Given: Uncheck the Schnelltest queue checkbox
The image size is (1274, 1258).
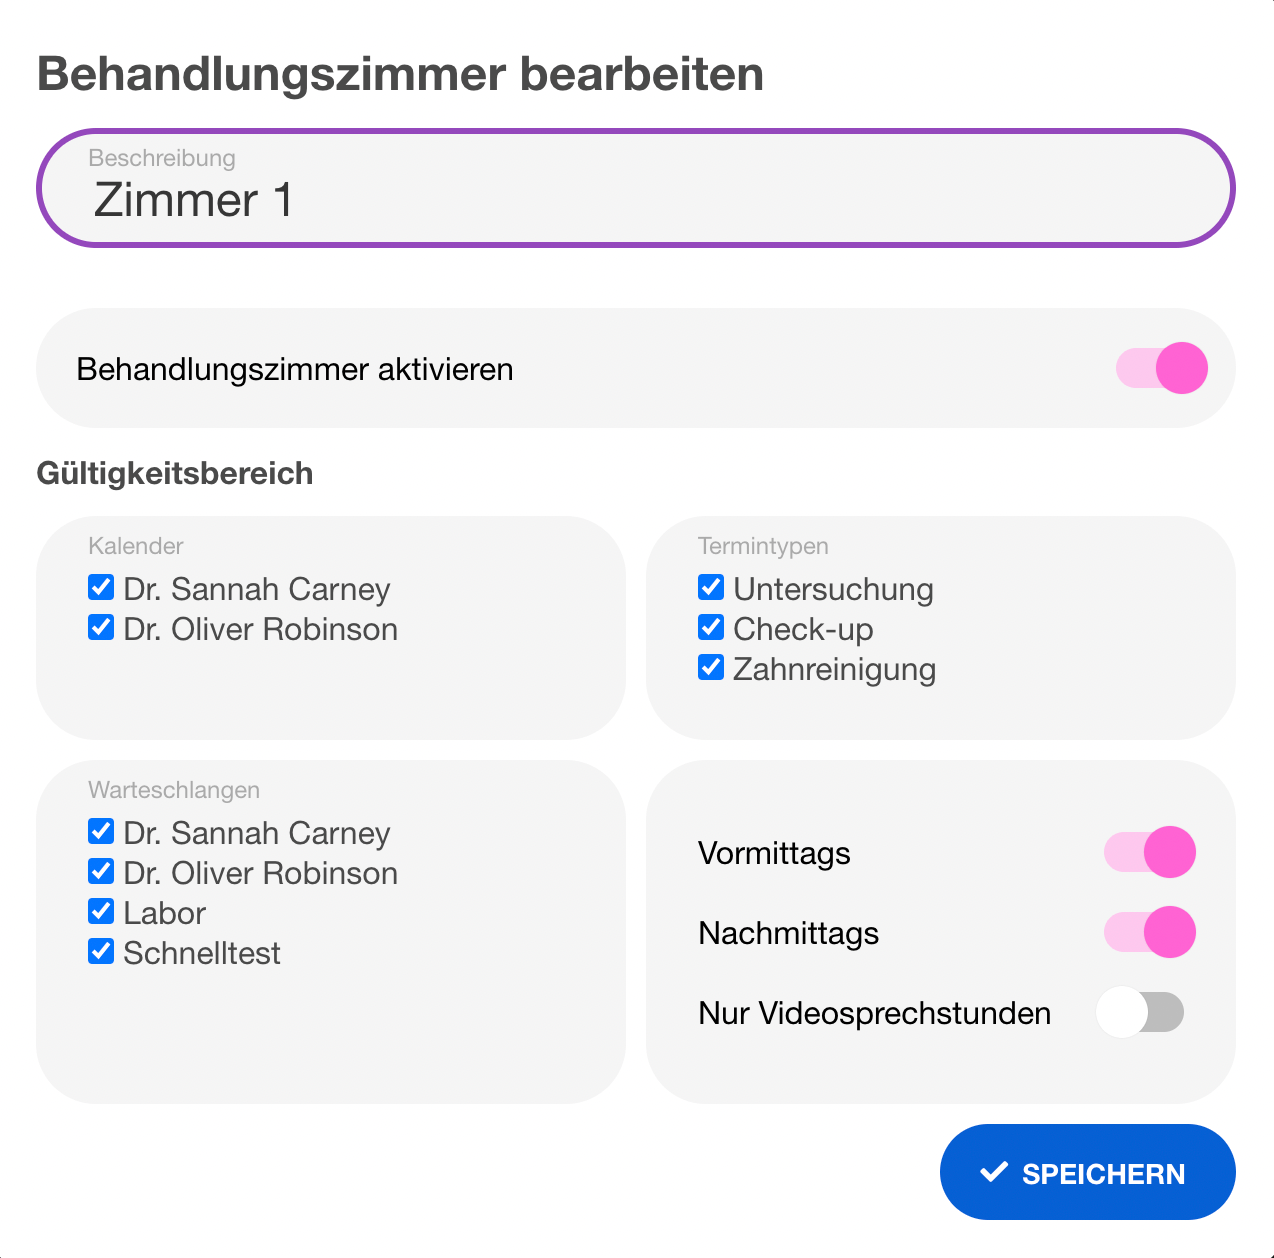Looking at the screenshot, I should (101, 951).
